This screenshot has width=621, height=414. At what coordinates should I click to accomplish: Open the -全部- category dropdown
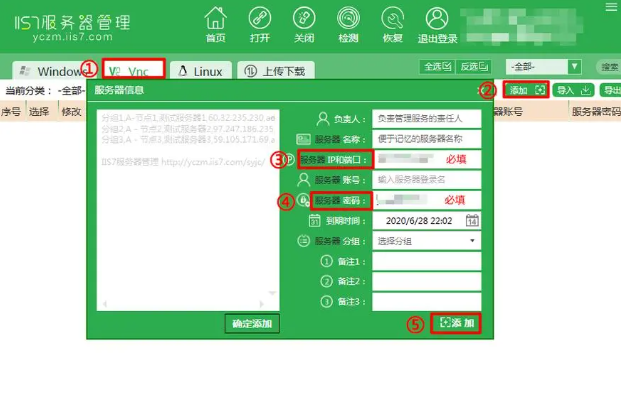(543, 67)
